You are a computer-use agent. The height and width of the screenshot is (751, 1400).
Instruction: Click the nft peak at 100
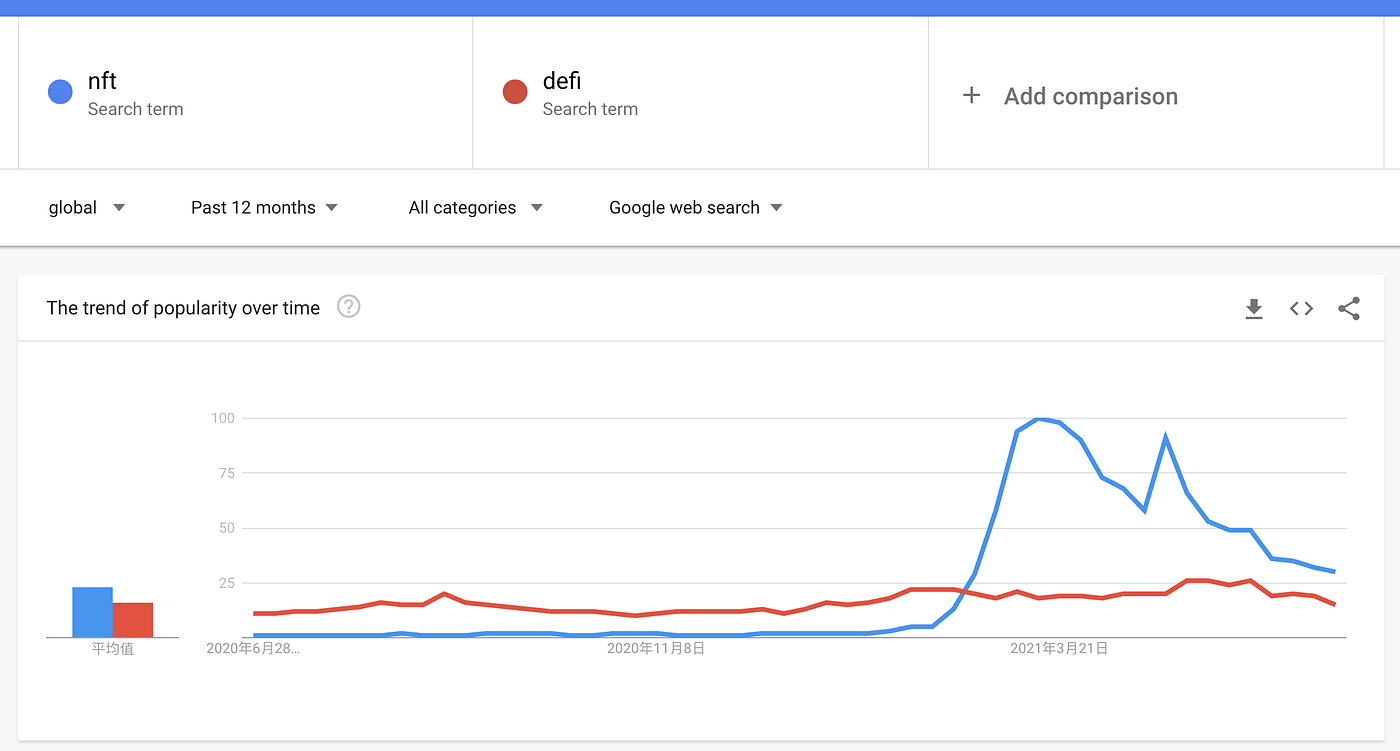click(x=1040, y=419)
